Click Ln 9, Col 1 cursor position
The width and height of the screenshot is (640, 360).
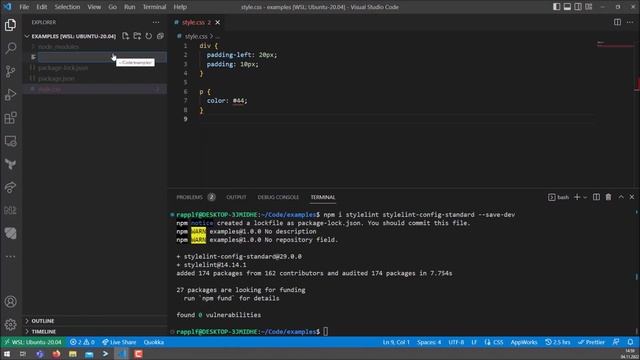396,342
